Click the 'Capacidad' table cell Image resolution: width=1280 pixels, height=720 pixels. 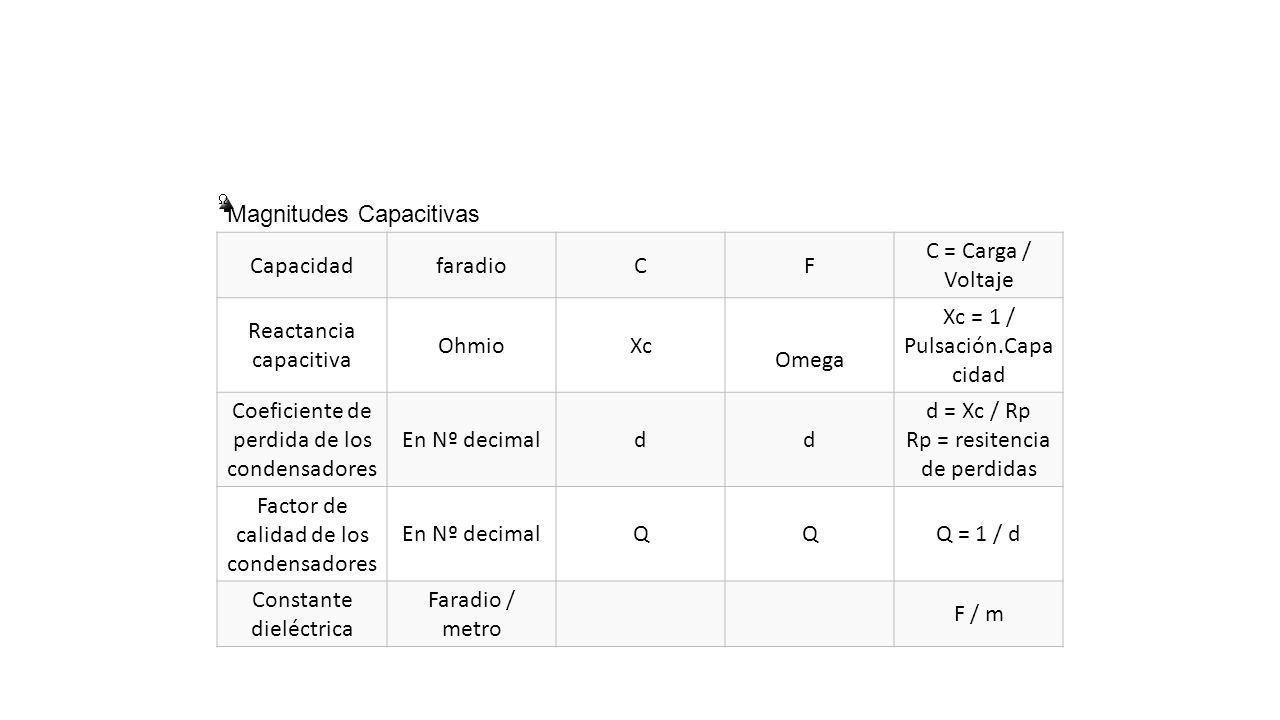click(x=302, y=265)
